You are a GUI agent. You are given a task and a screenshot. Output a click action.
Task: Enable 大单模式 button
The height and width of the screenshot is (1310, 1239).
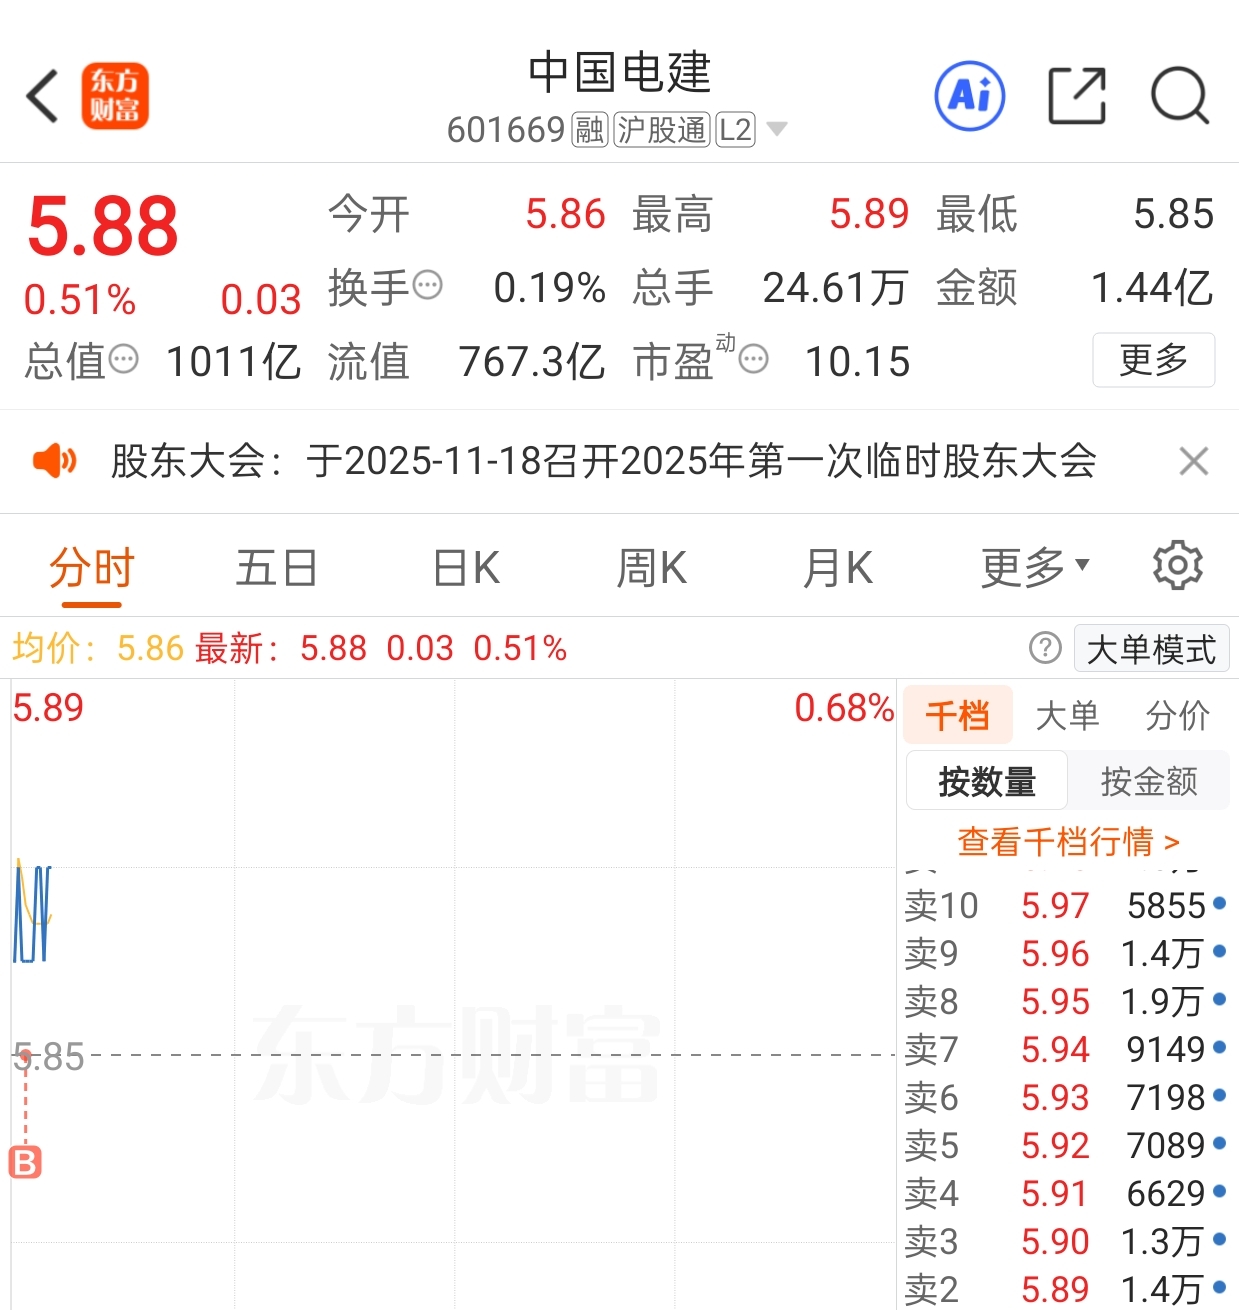[1151, 649]
